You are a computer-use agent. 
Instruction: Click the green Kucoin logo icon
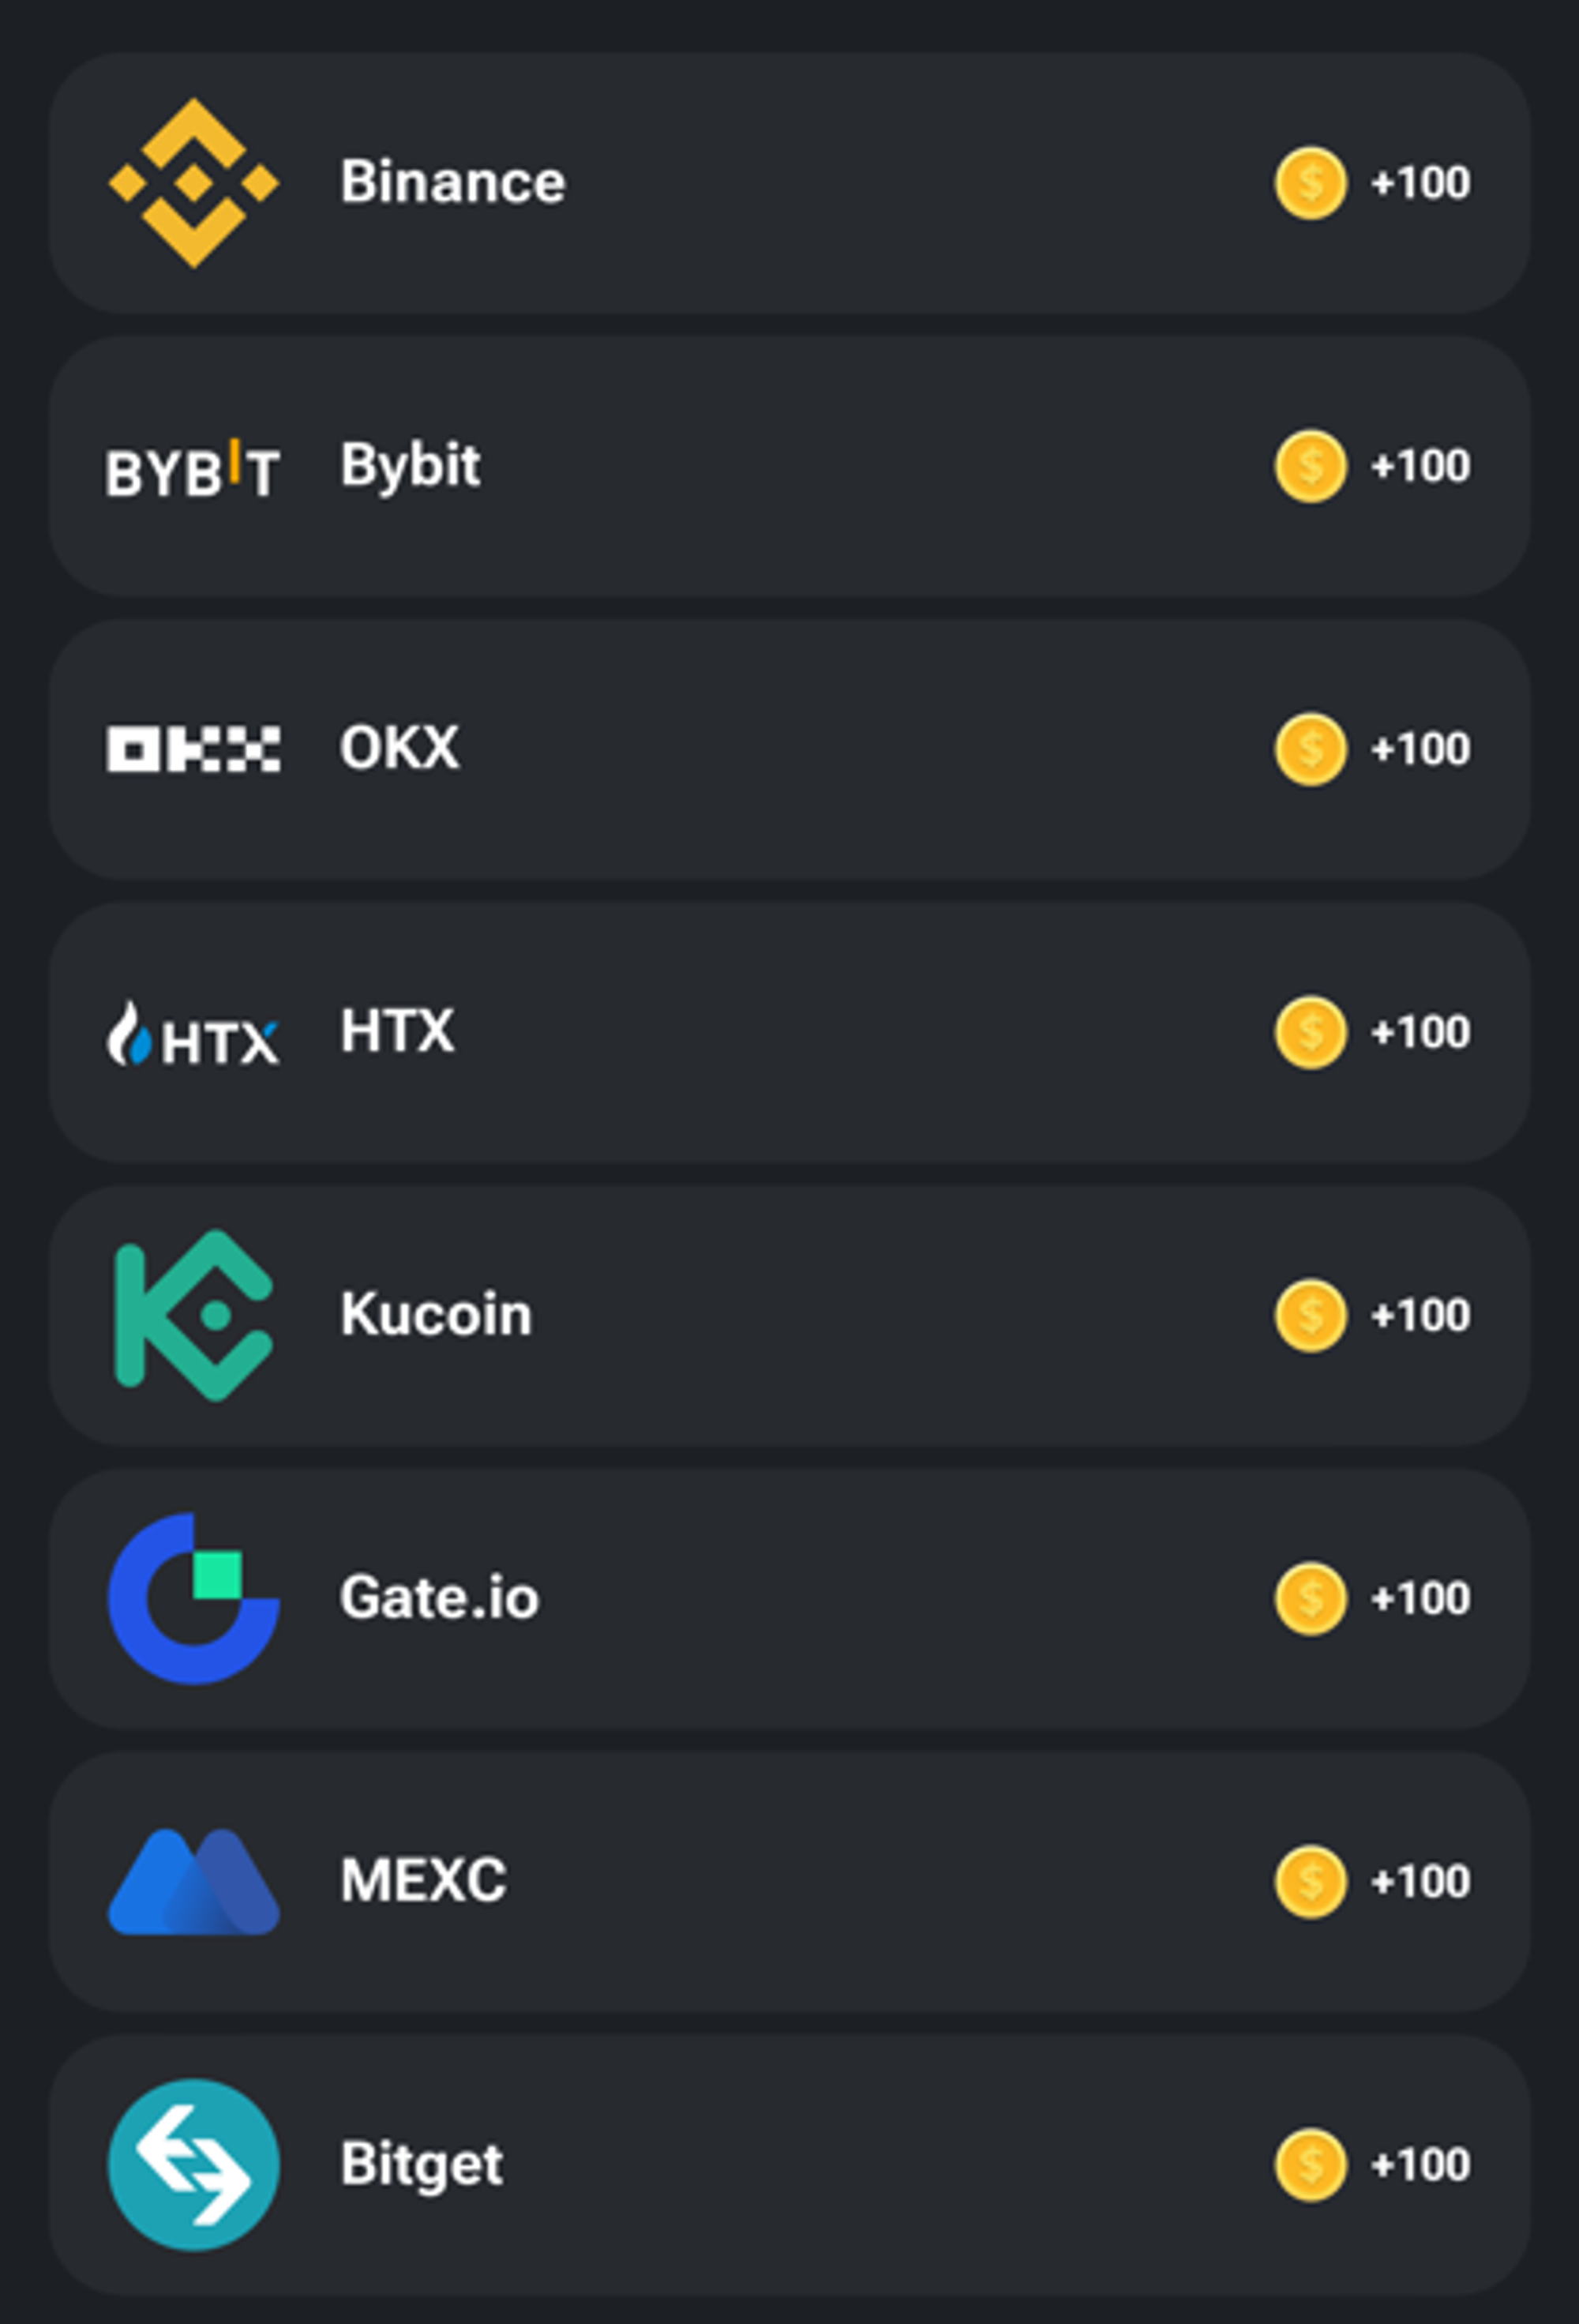point(193,1315)
